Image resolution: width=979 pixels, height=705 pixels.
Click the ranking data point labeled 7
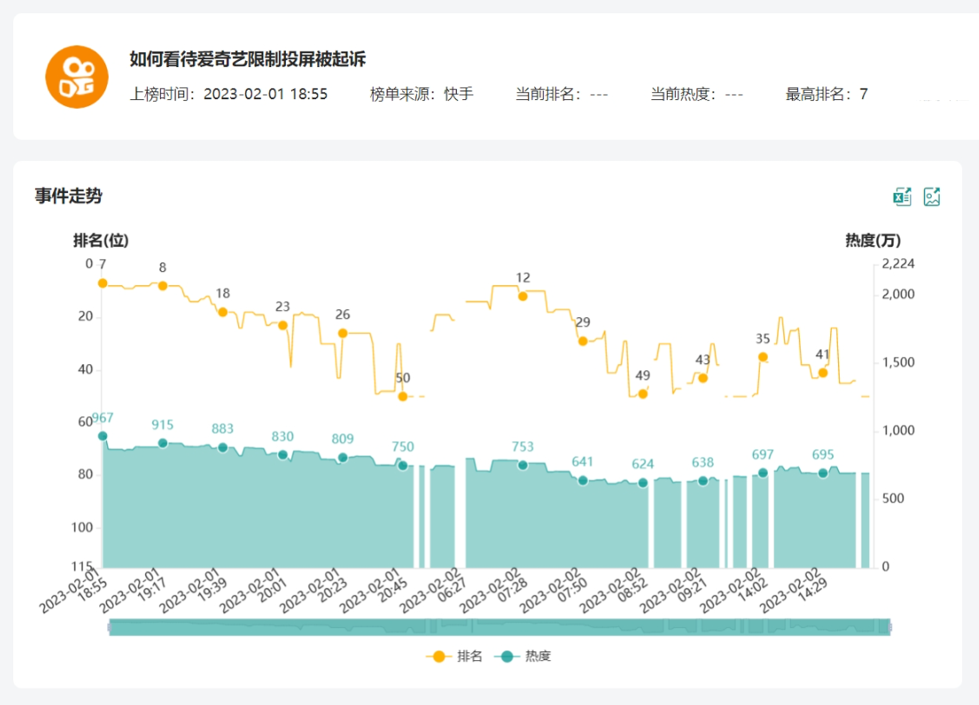point(102,283)
